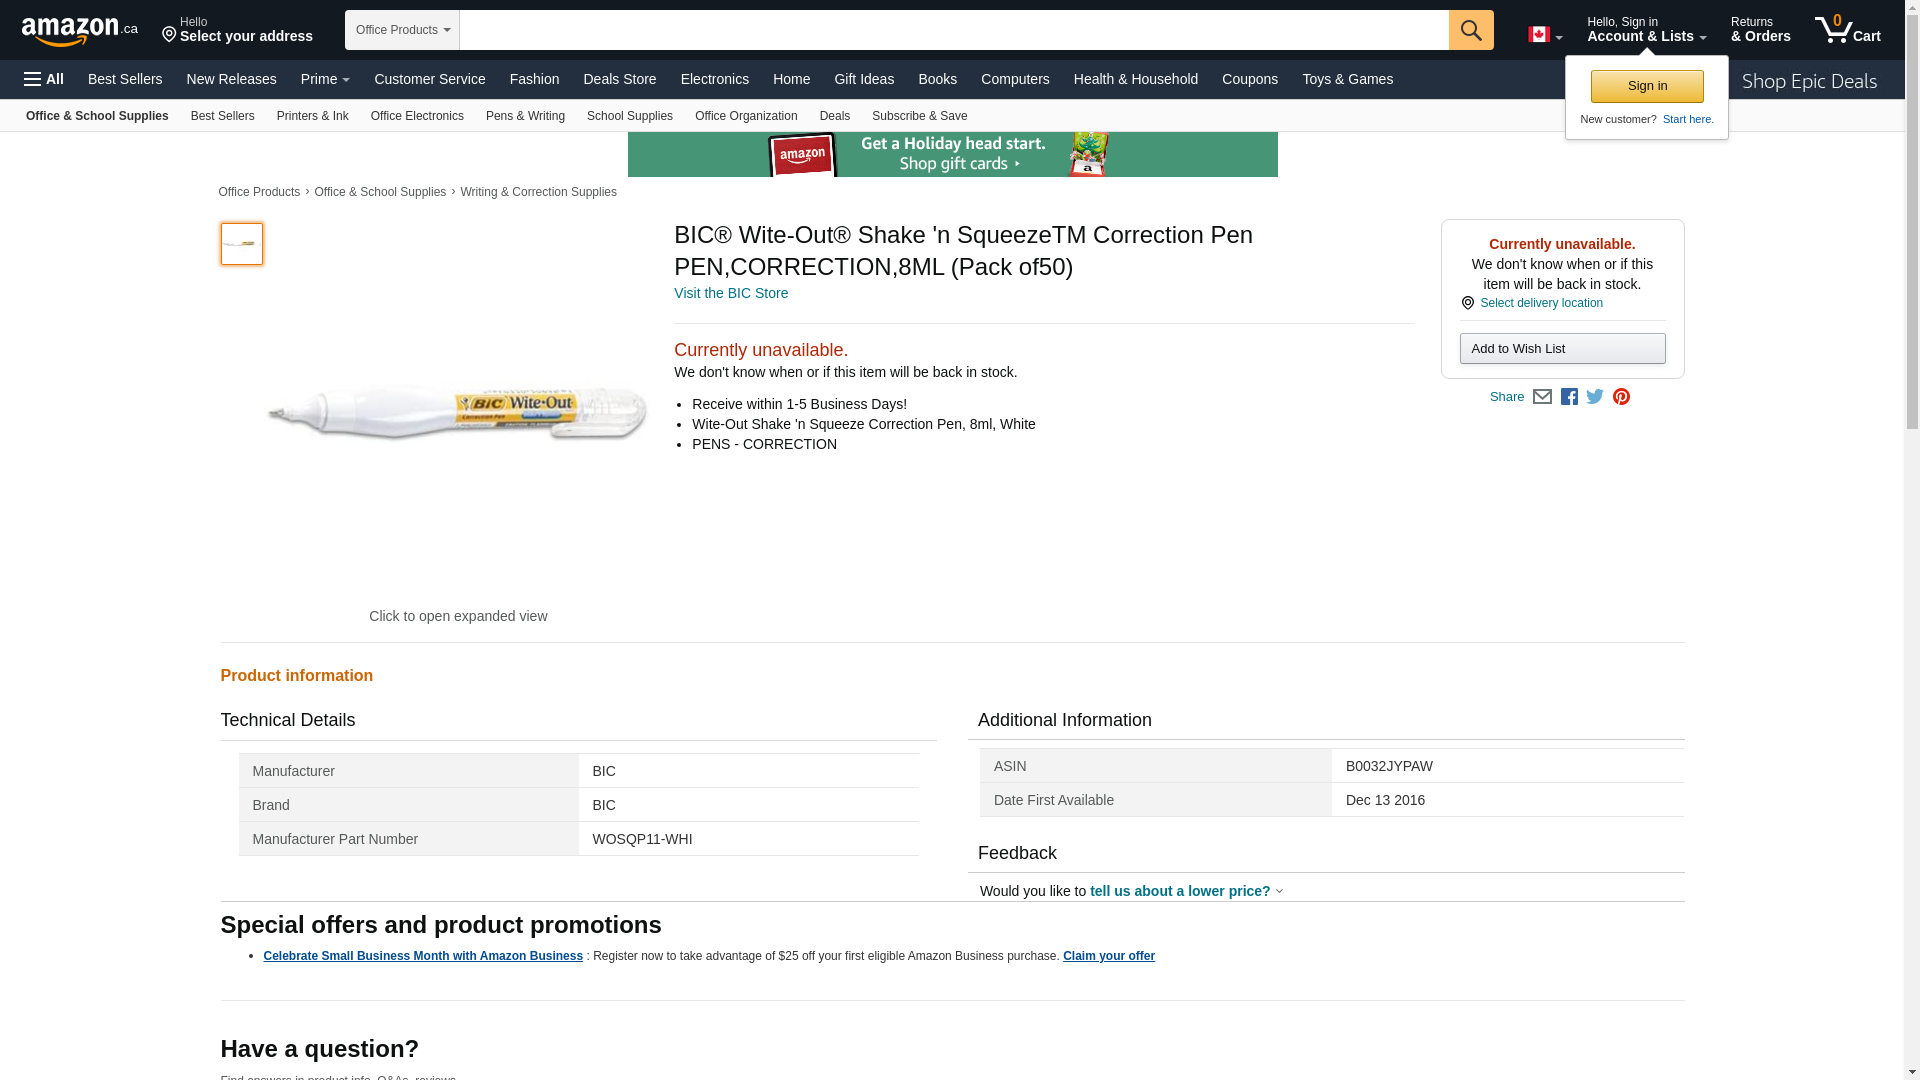Click the magnifying glass search icon

point(1470,30)
